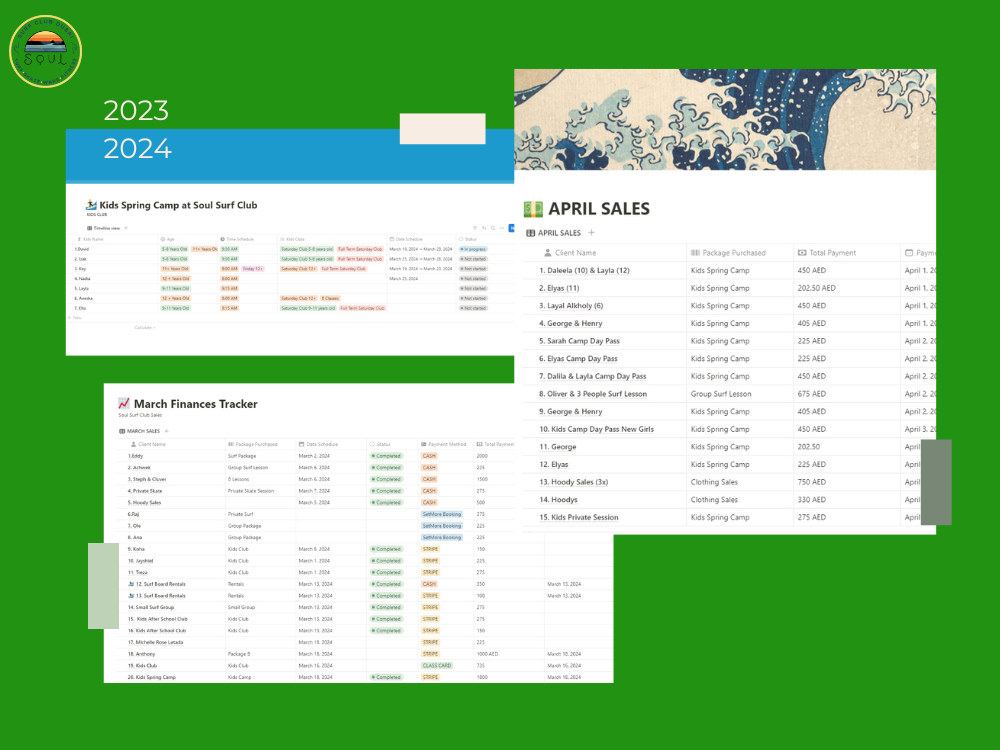1000x750 pixels.
Task: Open the Friday 12+ time tag in Kay's row
Action: coord(253,268)
